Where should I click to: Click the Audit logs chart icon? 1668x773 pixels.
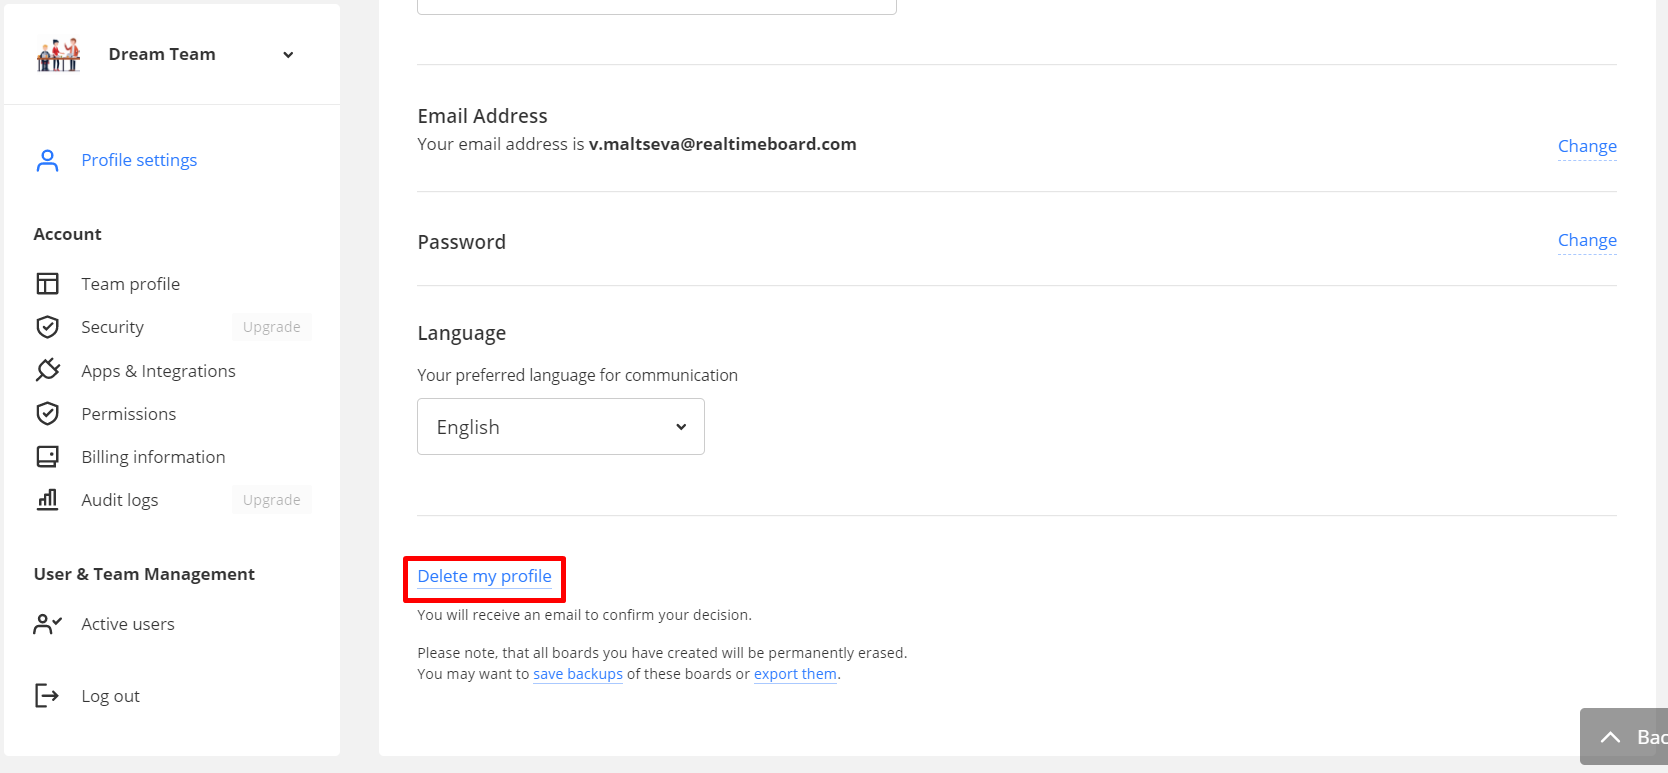click(x=47, y=500)
